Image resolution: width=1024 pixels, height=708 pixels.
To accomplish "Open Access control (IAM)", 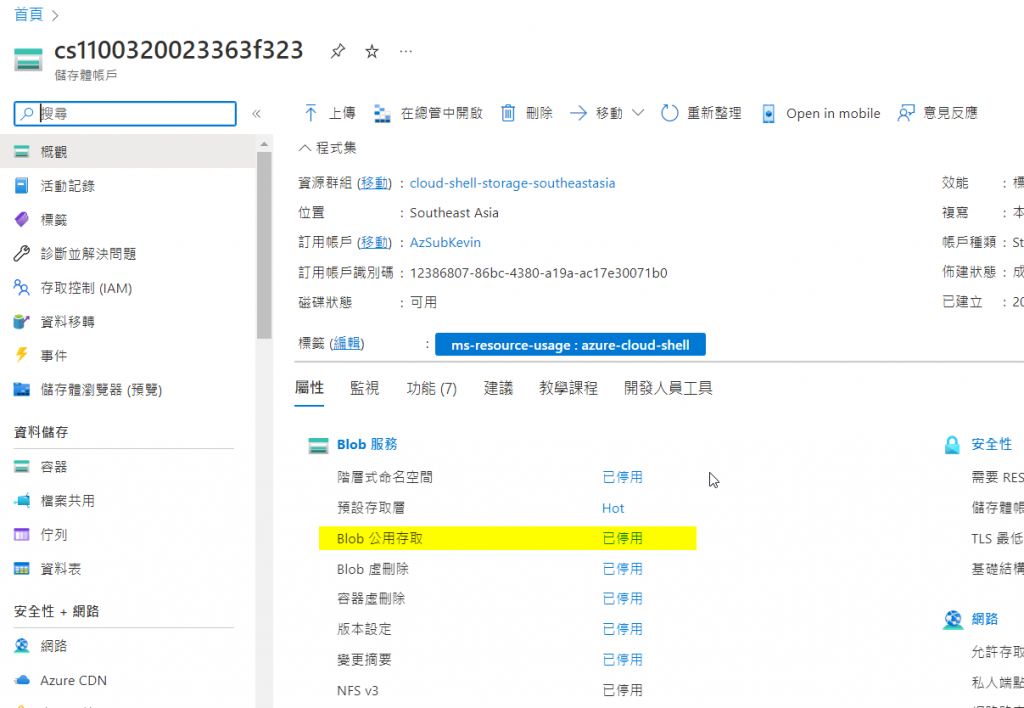I will 127,287.
